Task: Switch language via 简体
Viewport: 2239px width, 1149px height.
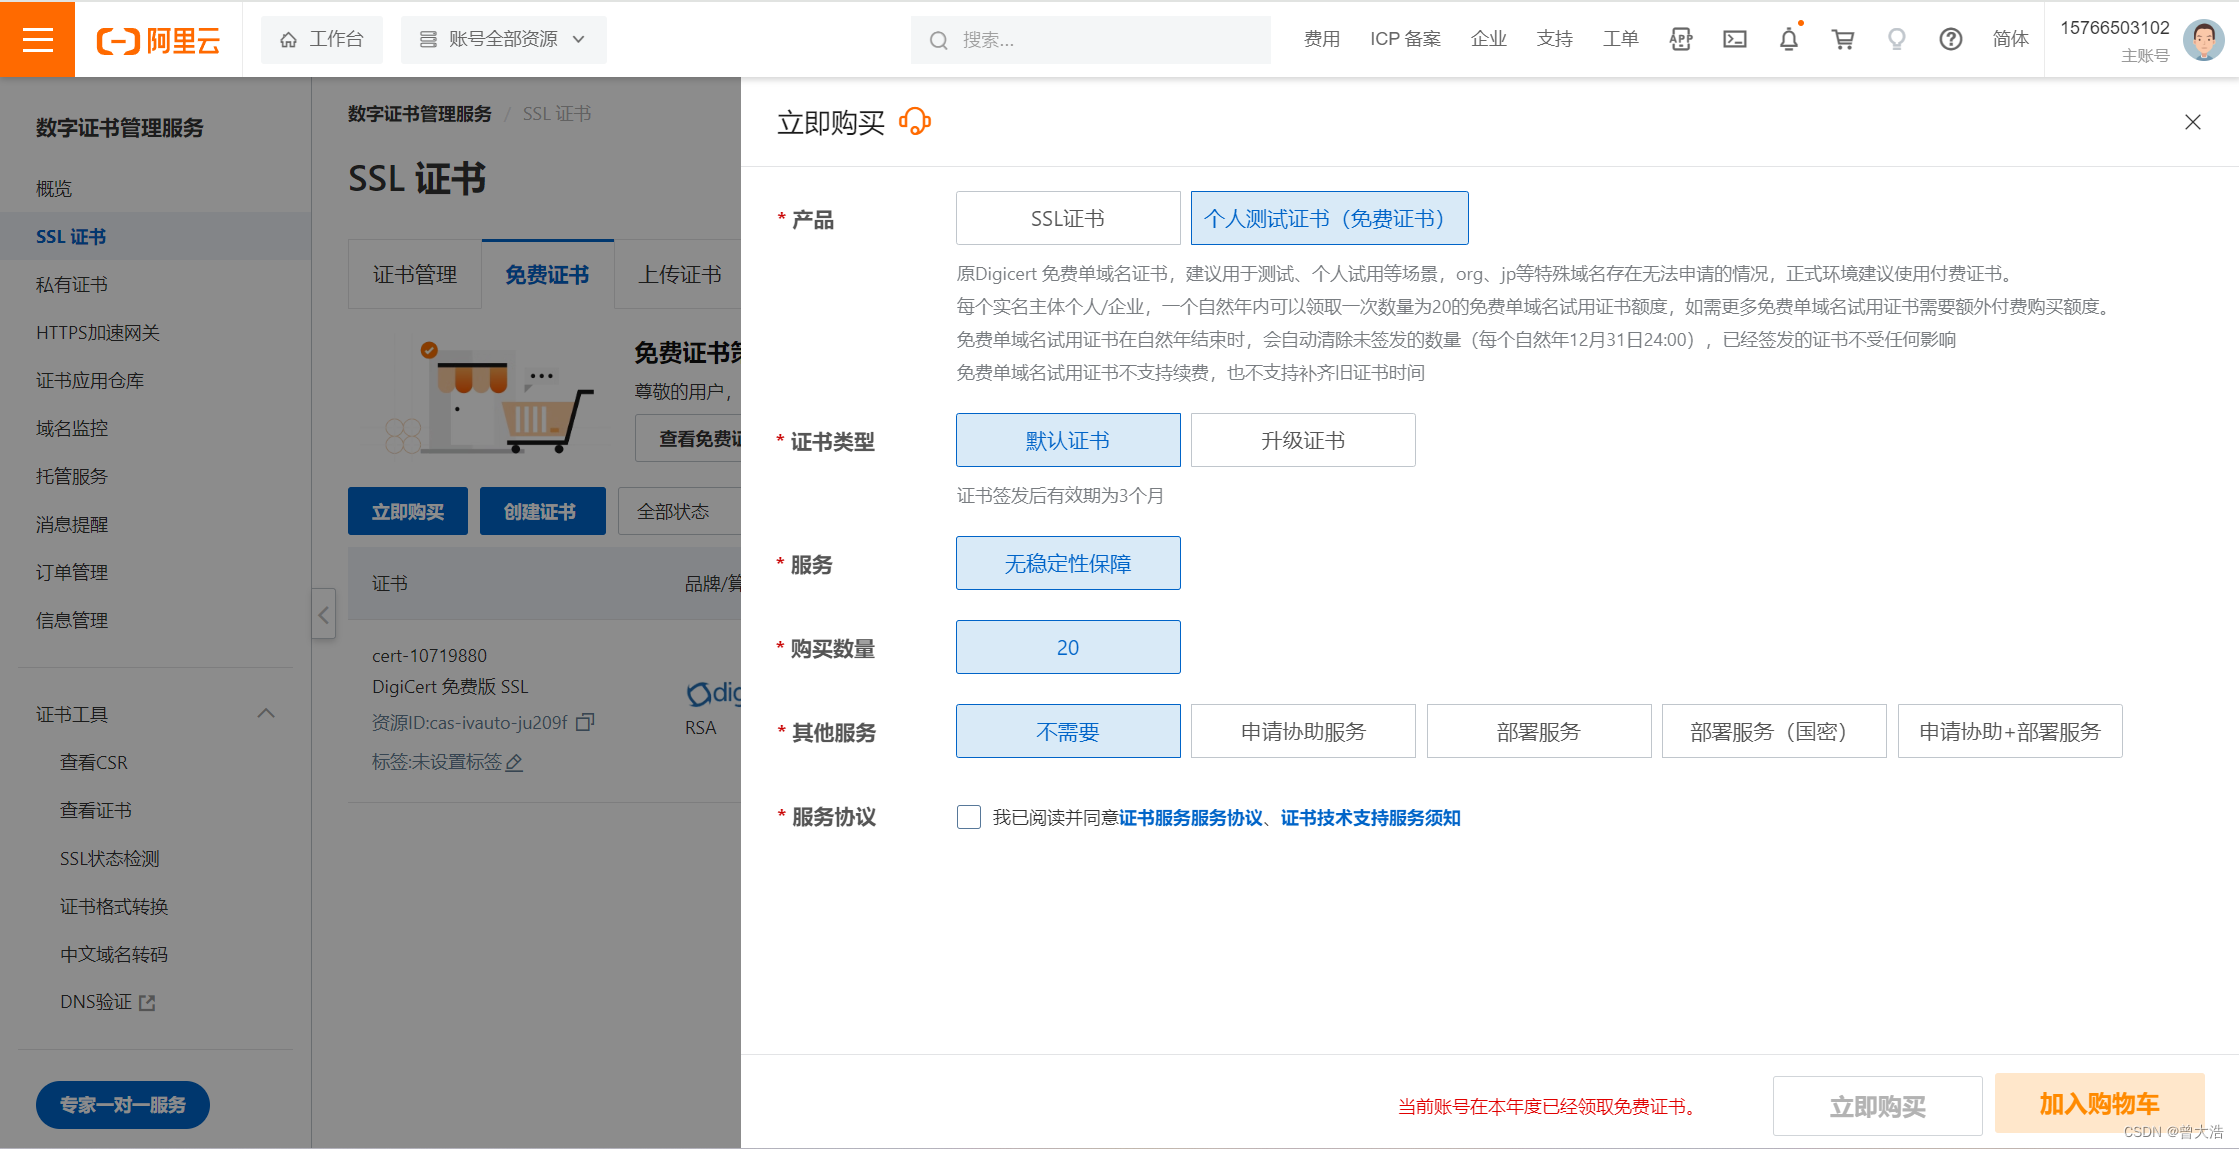Action: coord(2010,39)
